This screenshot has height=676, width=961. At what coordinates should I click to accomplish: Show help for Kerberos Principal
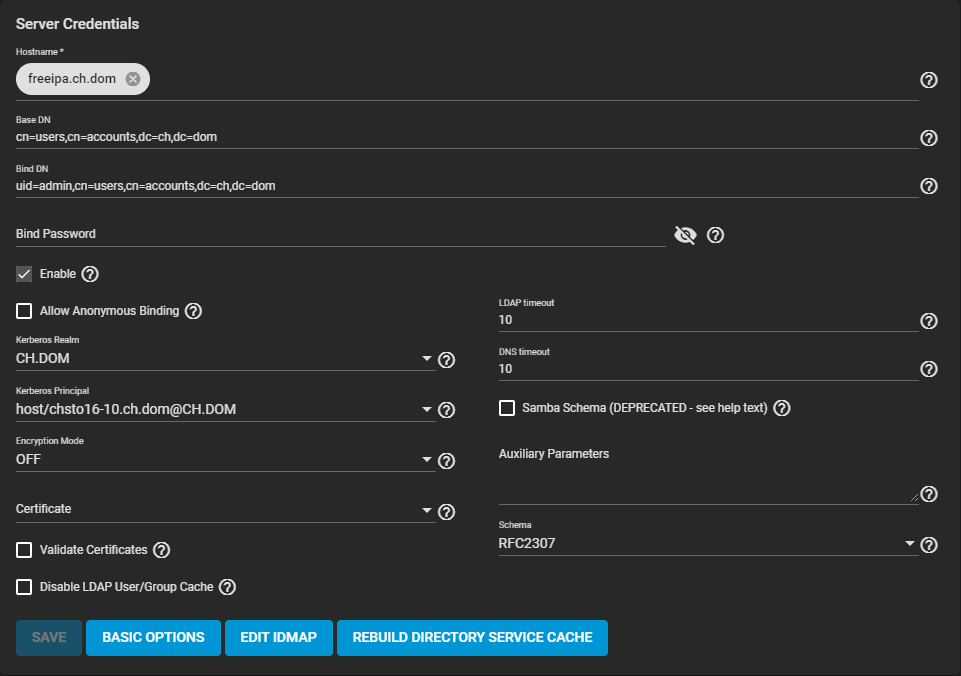click(x=446, y=410)
